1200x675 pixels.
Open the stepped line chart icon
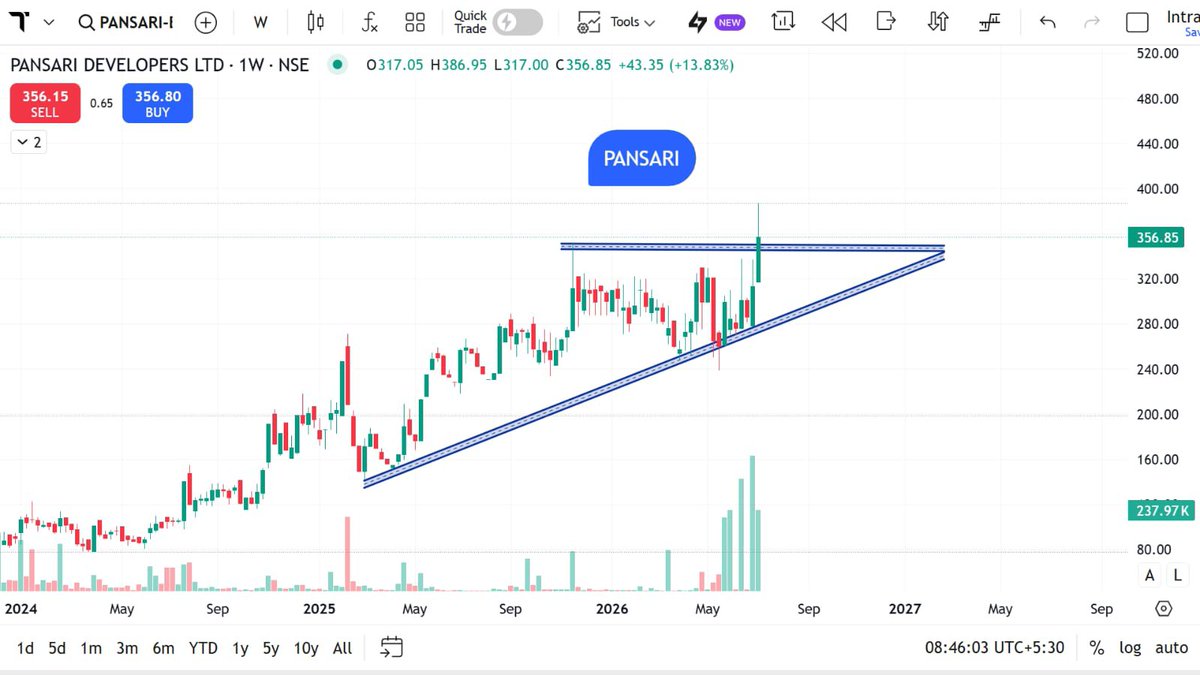point(990,22)
